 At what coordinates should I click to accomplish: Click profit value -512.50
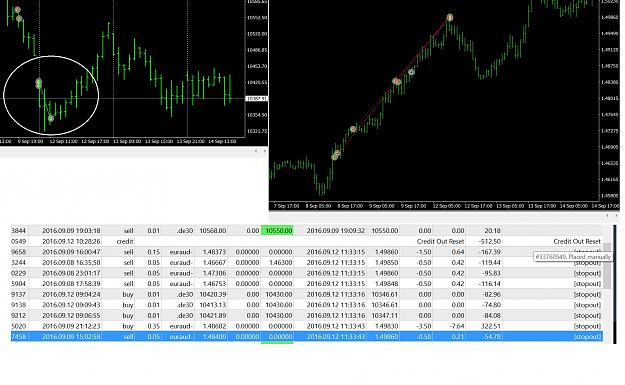(x=490, y=241)
